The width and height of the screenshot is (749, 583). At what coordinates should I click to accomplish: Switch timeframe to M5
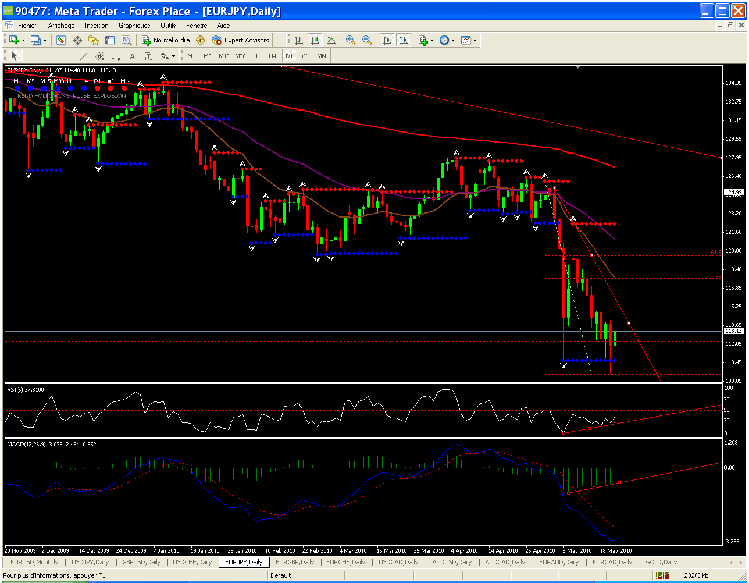pyautogui.click(x=206, y=56)
